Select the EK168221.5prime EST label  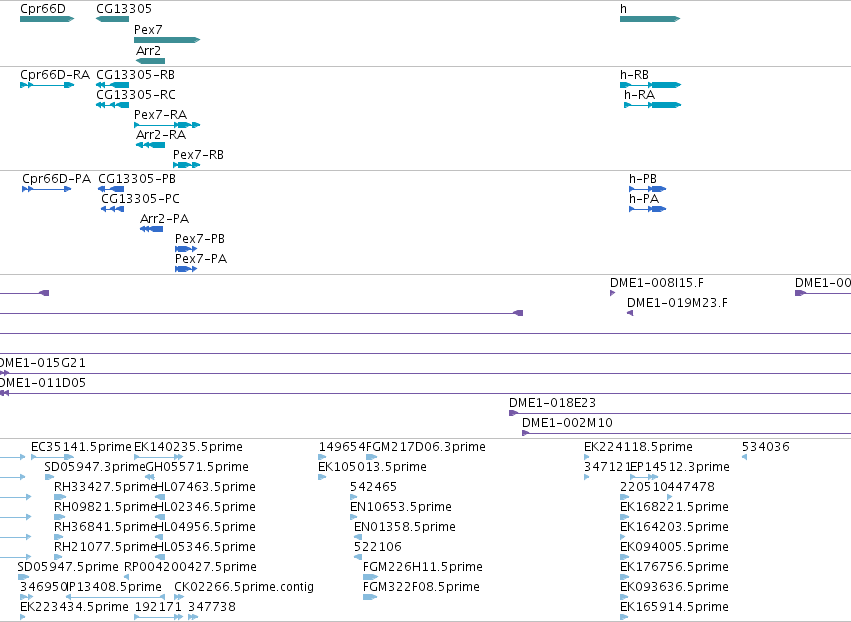point(674,507)
